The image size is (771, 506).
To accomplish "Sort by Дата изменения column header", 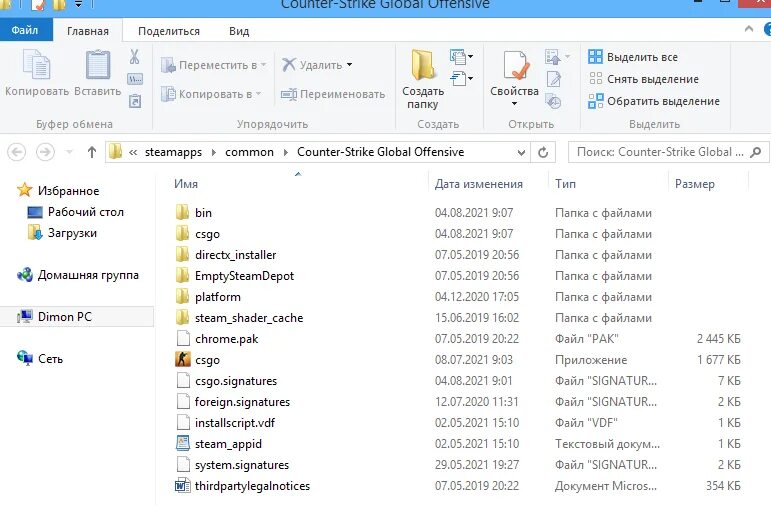I will coord(478,184).
